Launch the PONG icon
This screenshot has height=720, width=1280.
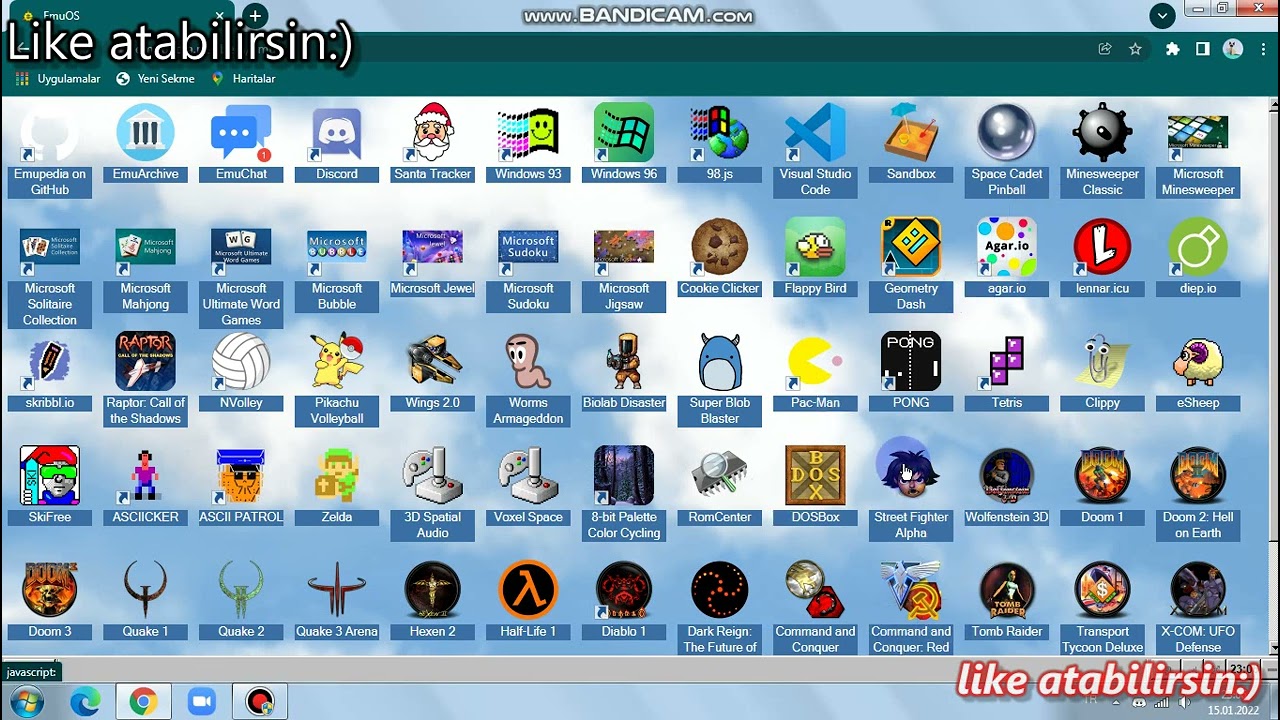pyautogui.click(x=911, y=361)
